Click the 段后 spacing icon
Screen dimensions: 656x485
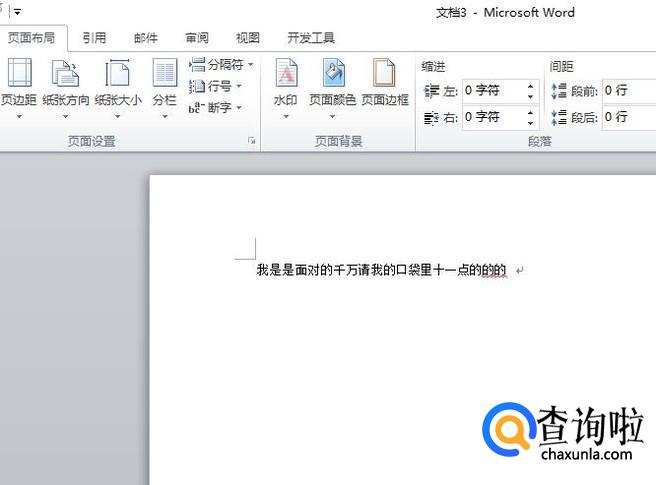pos(559,118)
